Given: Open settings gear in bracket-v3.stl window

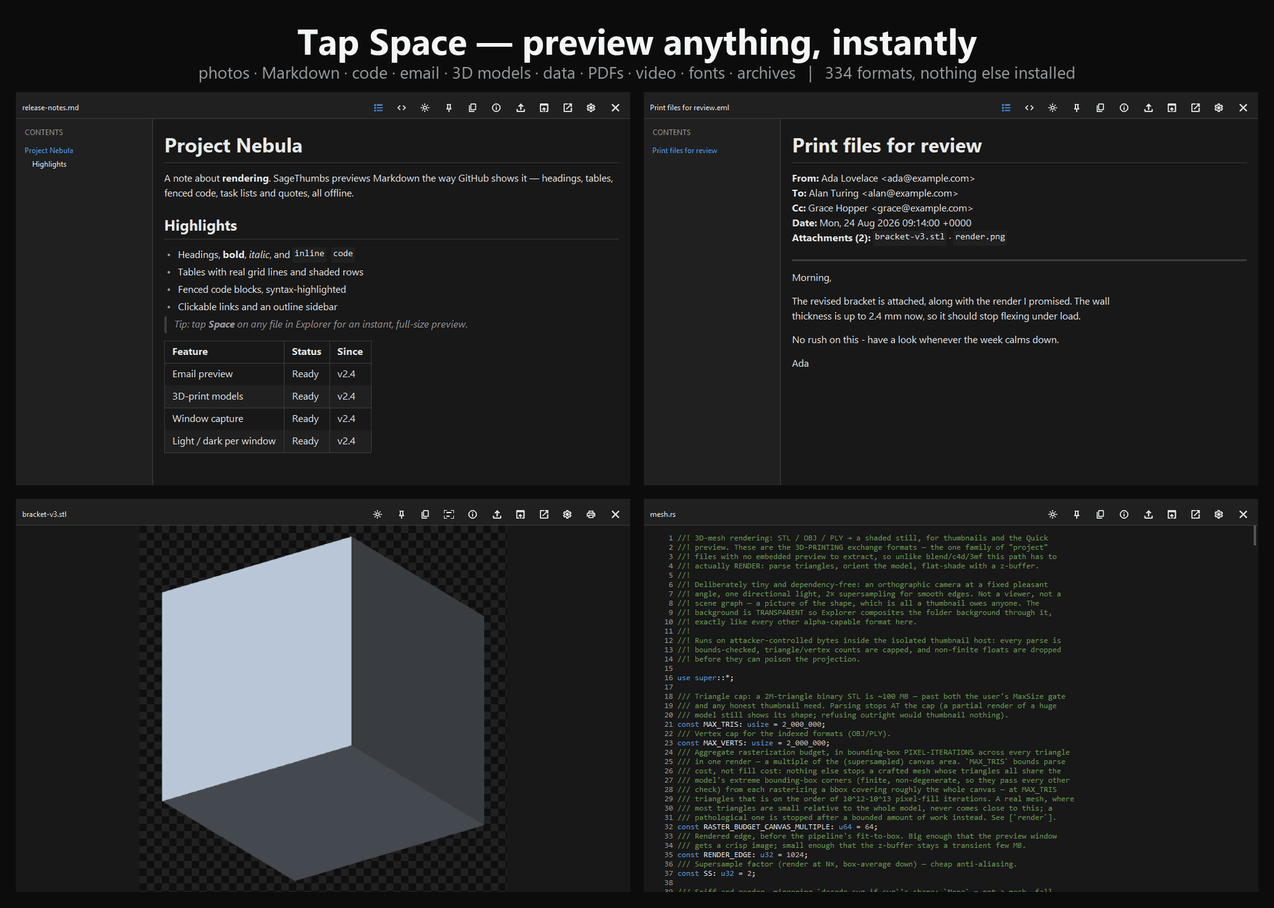Looking at the screenshot, I should click(567, 514).
